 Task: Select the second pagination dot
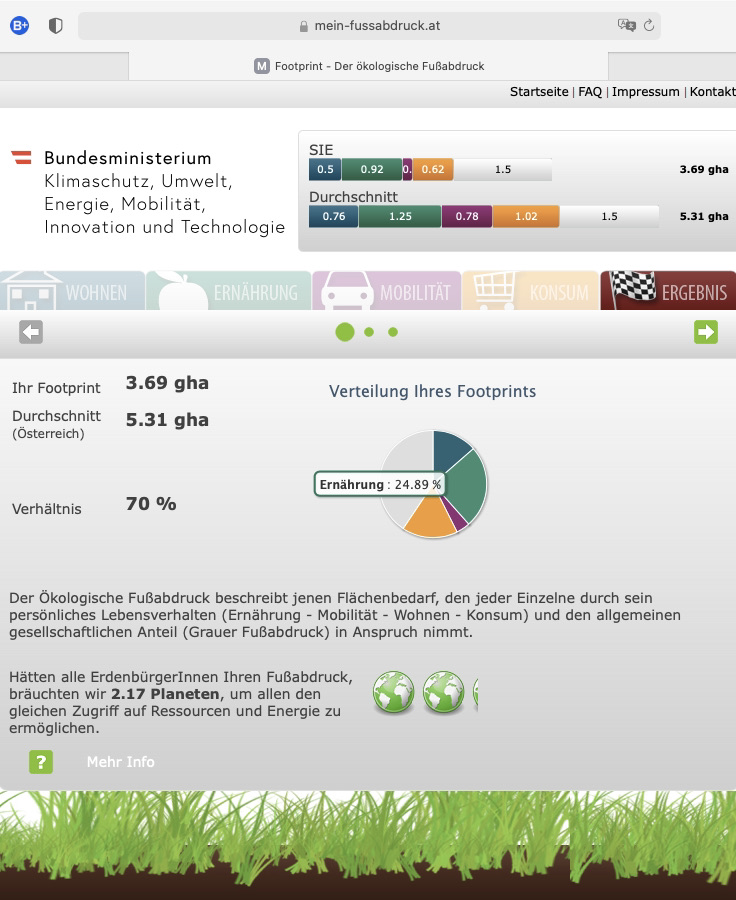pos(369,332)
